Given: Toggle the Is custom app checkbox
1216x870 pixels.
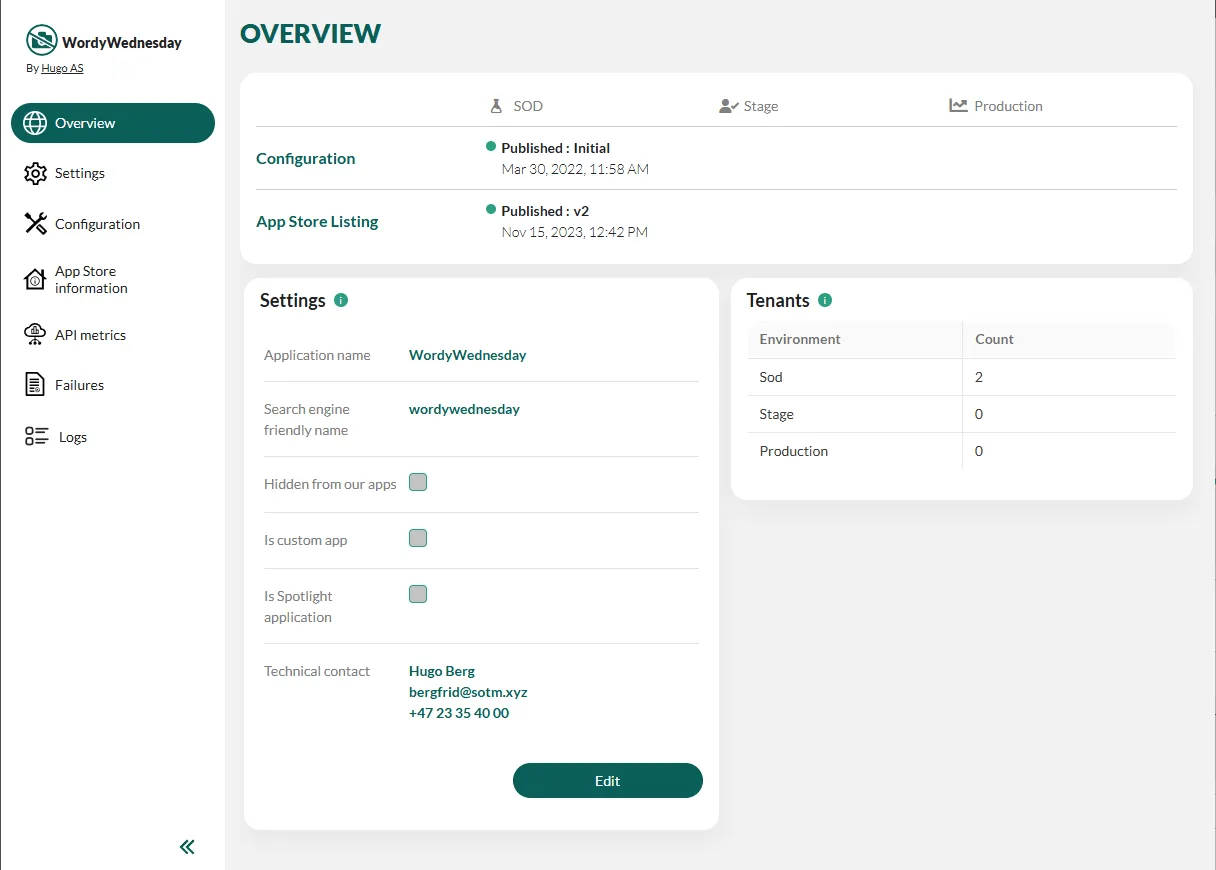Looking at the screenshot, I should (x=418, y=539).
